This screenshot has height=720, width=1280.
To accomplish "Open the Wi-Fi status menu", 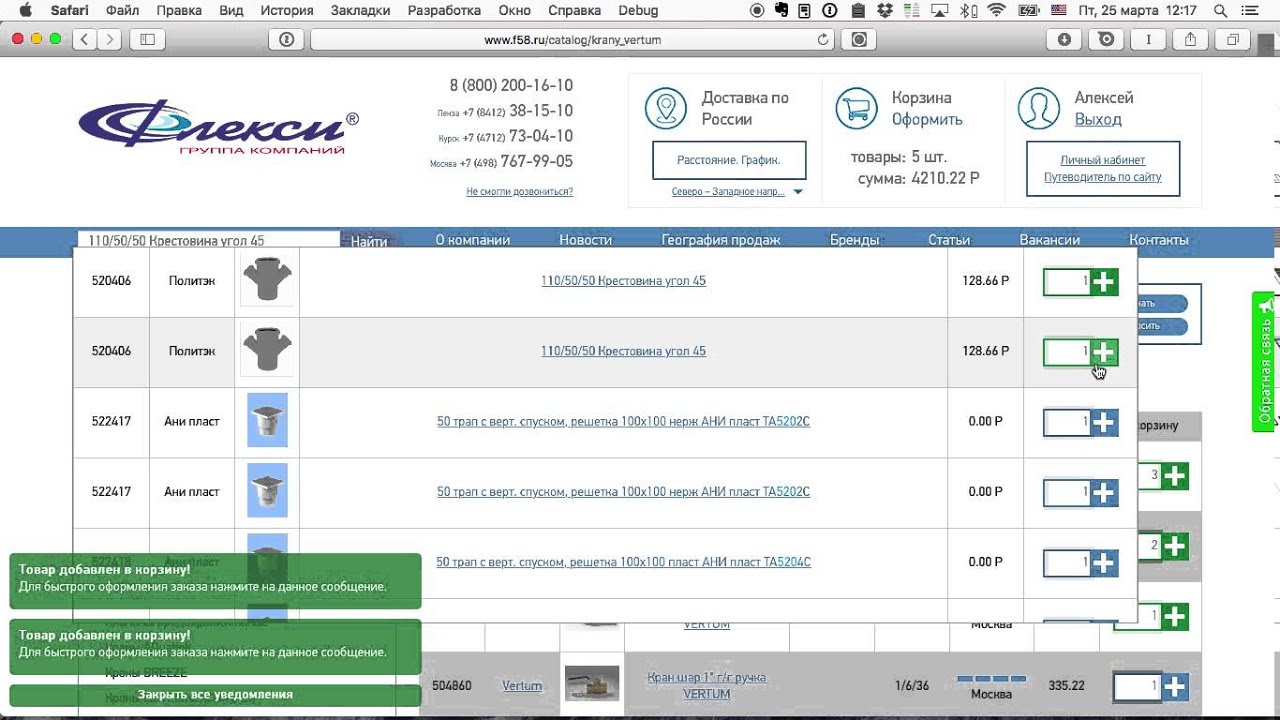I will click(995, 10).
